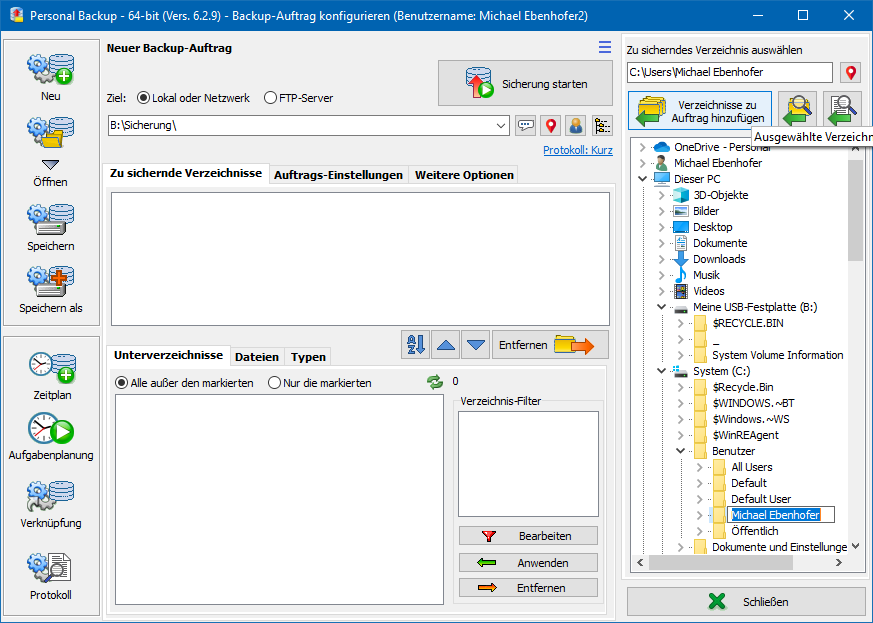Select Nur die markierten option
Image resolution: width=873 pixels, height=623 pixels.
tap(320, 383)
